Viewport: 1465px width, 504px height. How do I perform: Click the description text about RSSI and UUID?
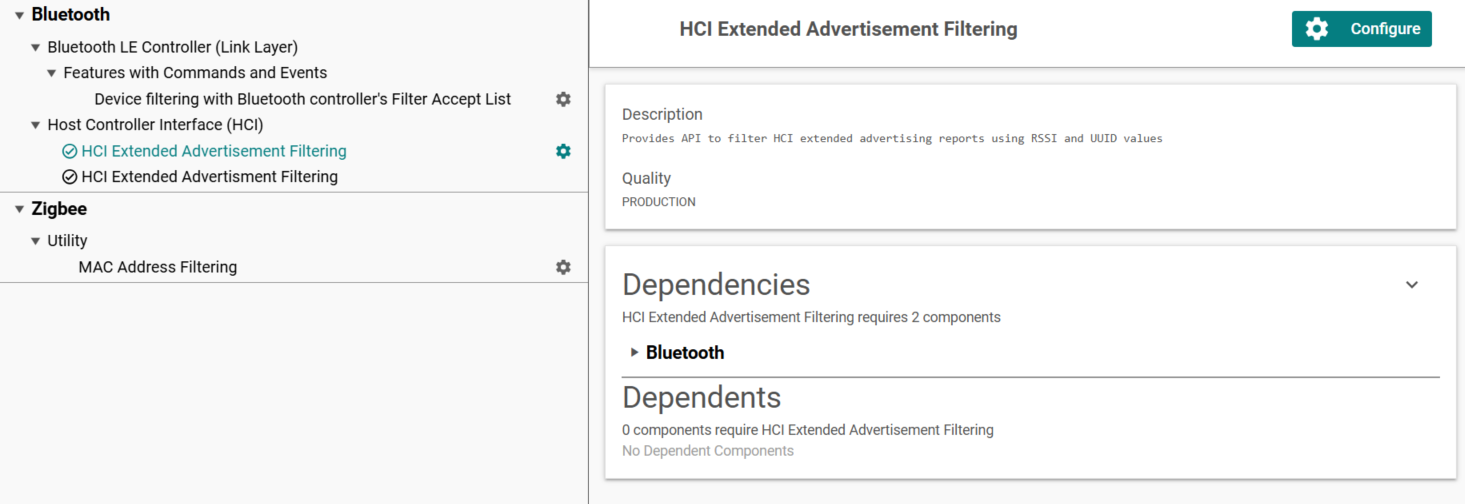[x=892, y=138]
